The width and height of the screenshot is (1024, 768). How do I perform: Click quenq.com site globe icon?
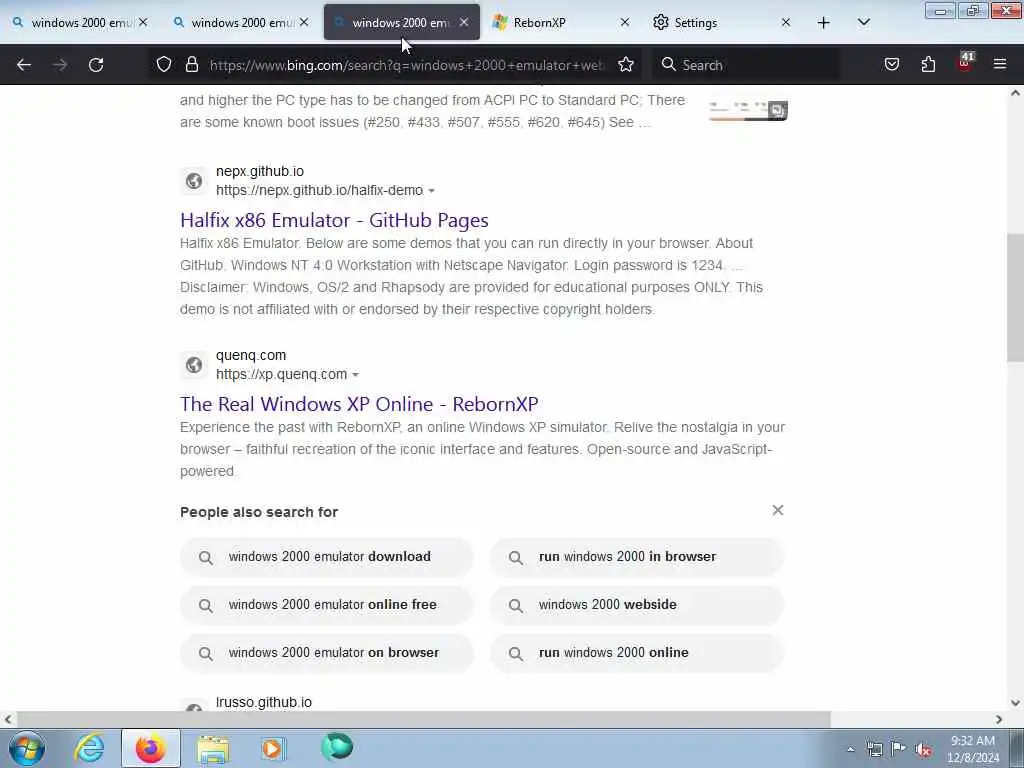(194, 365)
